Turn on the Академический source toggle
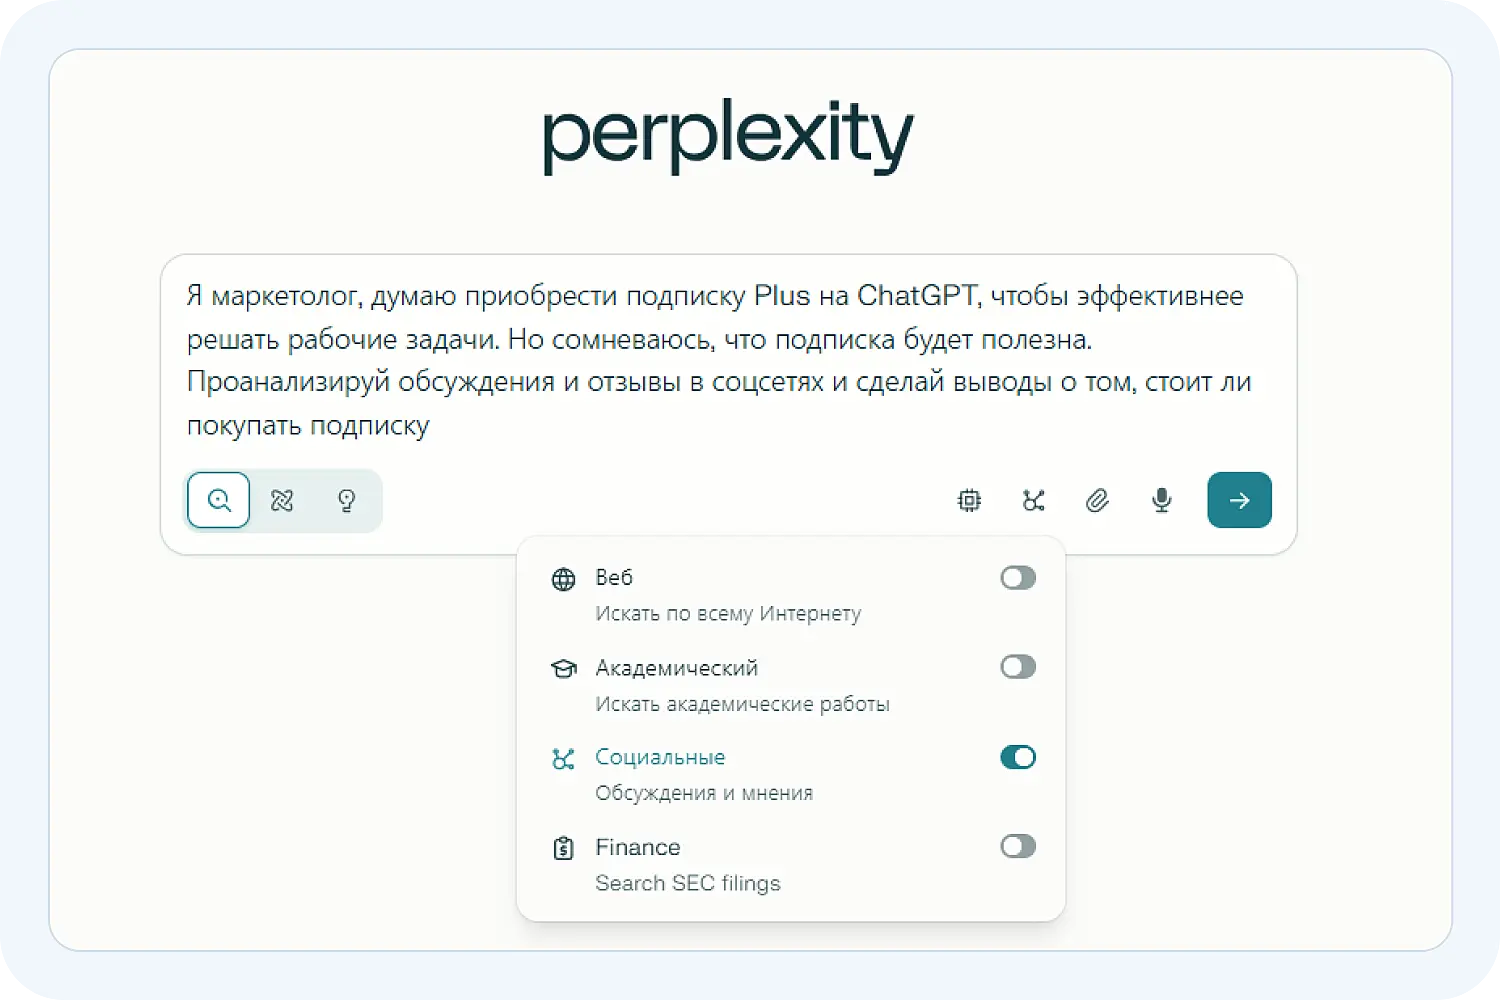 tap(1017, 666)
